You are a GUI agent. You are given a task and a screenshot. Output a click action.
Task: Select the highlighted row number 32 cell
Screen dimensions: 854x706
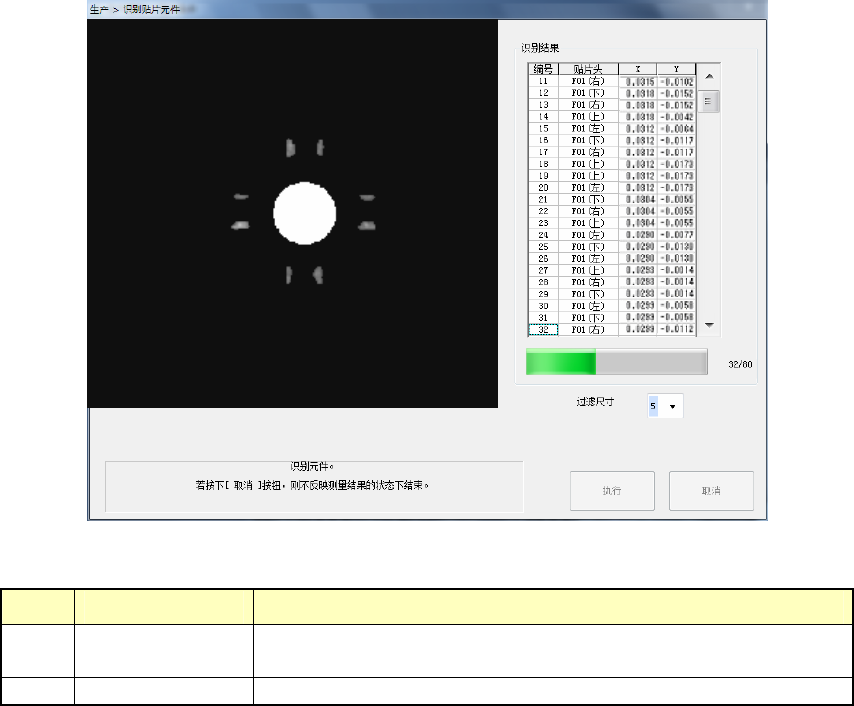543,330
